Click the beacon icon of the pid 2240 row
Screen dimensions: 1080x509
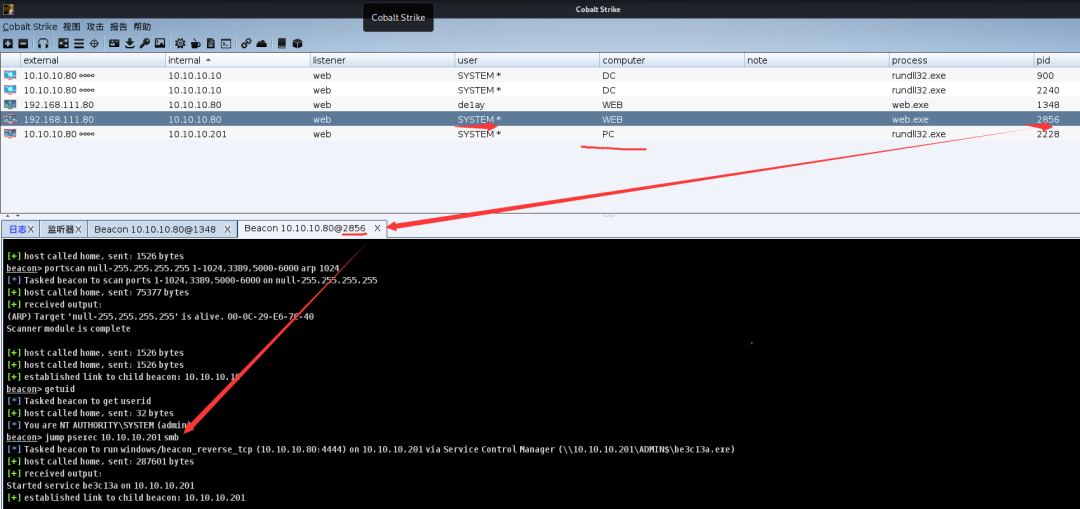10,90
